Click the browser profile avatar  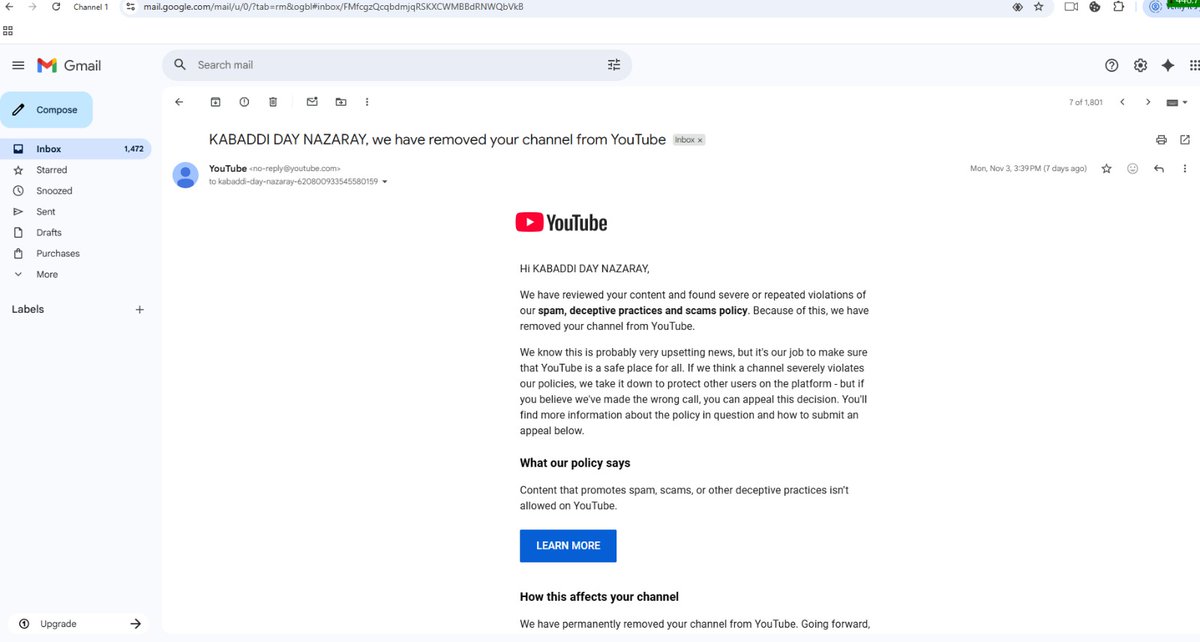[1156, 6]
